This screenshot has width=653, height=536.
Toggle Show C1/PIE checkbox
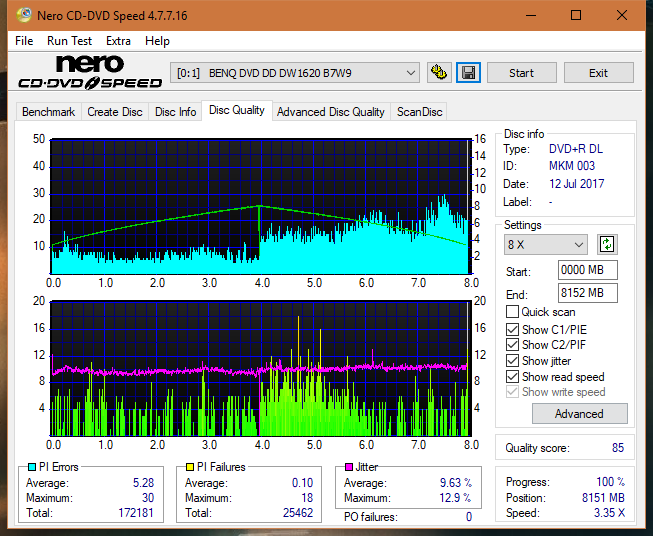(512, 329)
